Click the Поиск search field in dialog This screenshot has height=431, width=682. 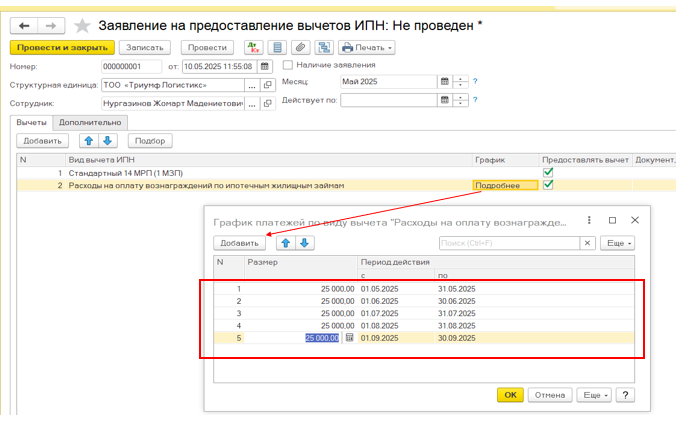pyautogui.click(x=508, y=243)
